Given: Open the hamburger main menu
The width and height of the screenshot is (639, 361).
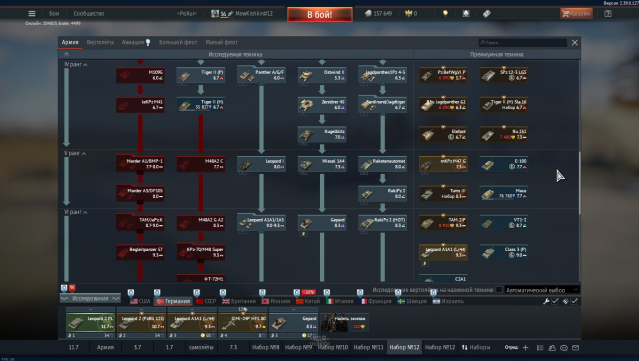Looking at the screenshot, I should 32,13.
